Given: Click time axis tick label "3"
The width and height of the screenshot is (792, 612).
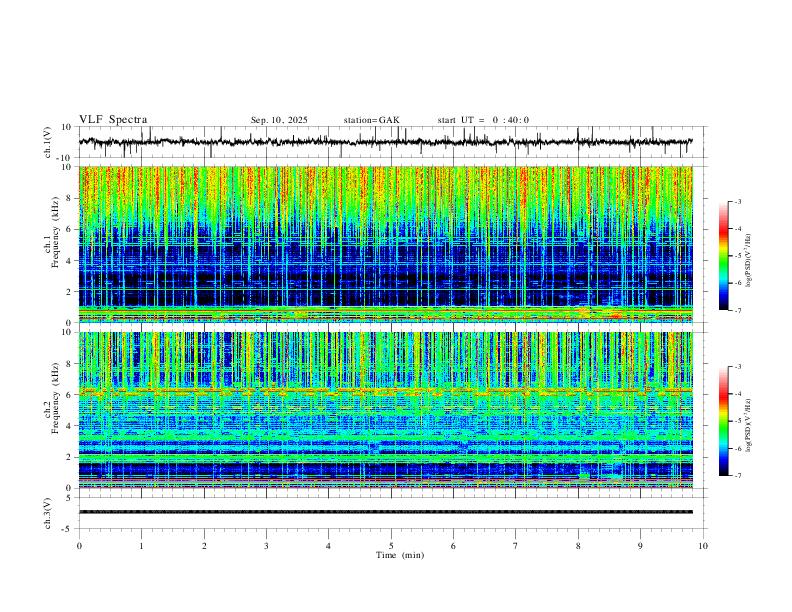Looking at the screenshot, I should point(266,546).
